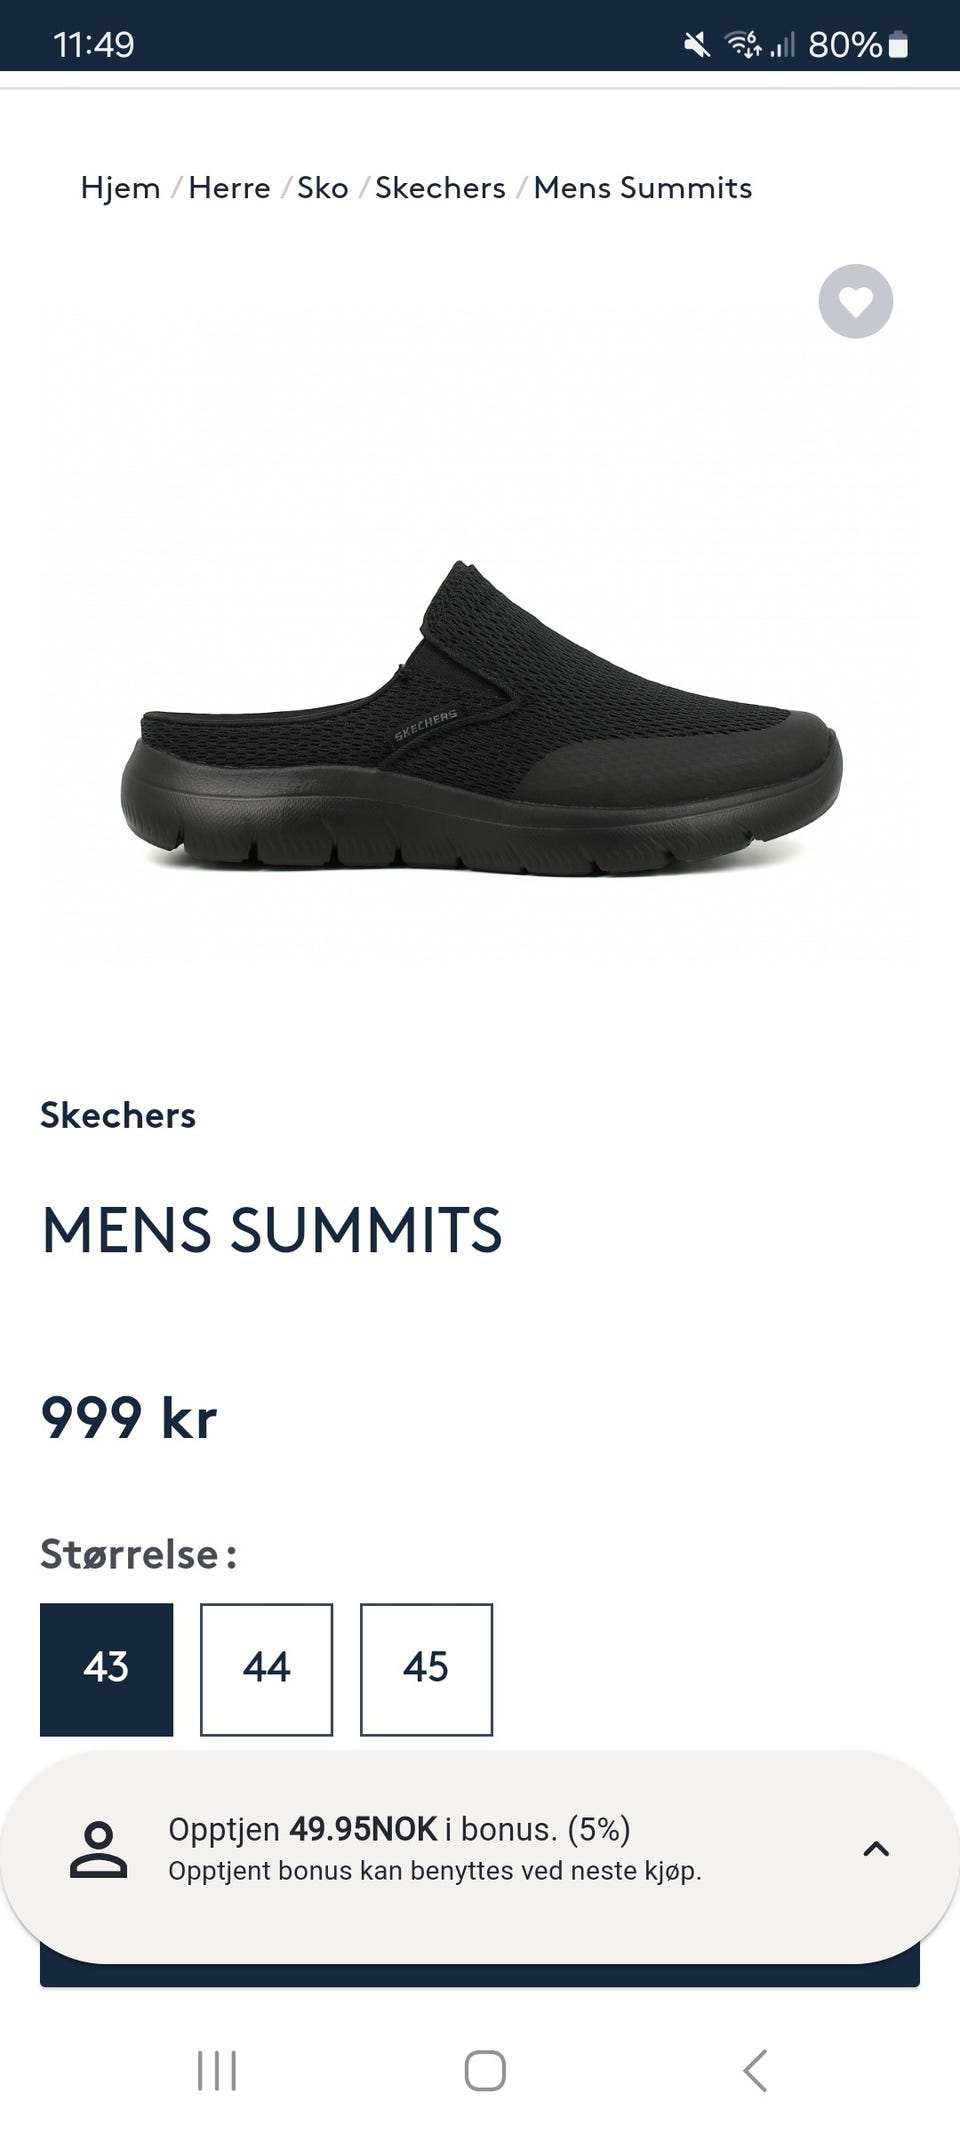
Task: Select size 45
Action: tap(426, 1669)
